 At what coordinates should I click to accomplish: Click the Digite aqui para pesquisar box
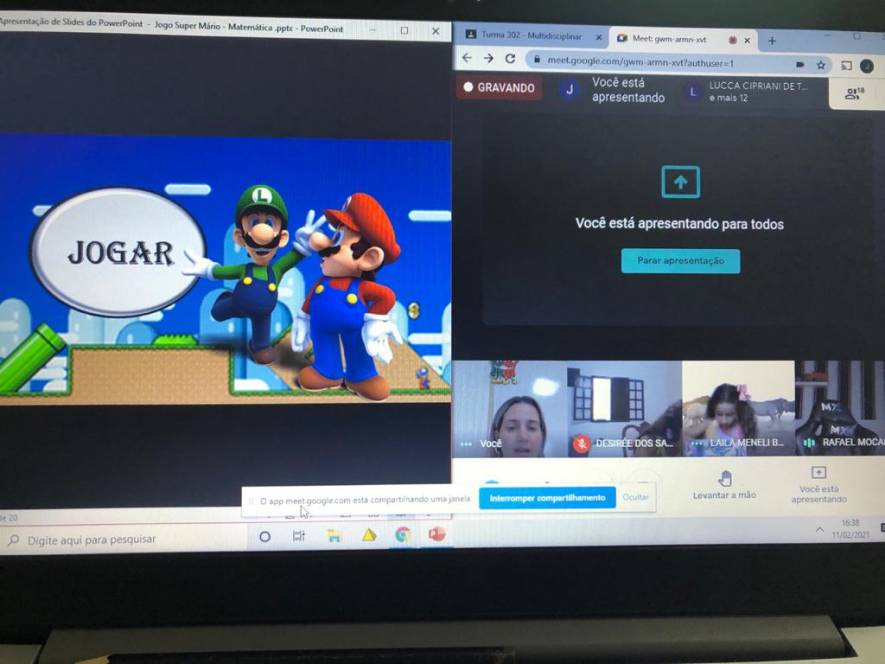click(x=120, y=540)
